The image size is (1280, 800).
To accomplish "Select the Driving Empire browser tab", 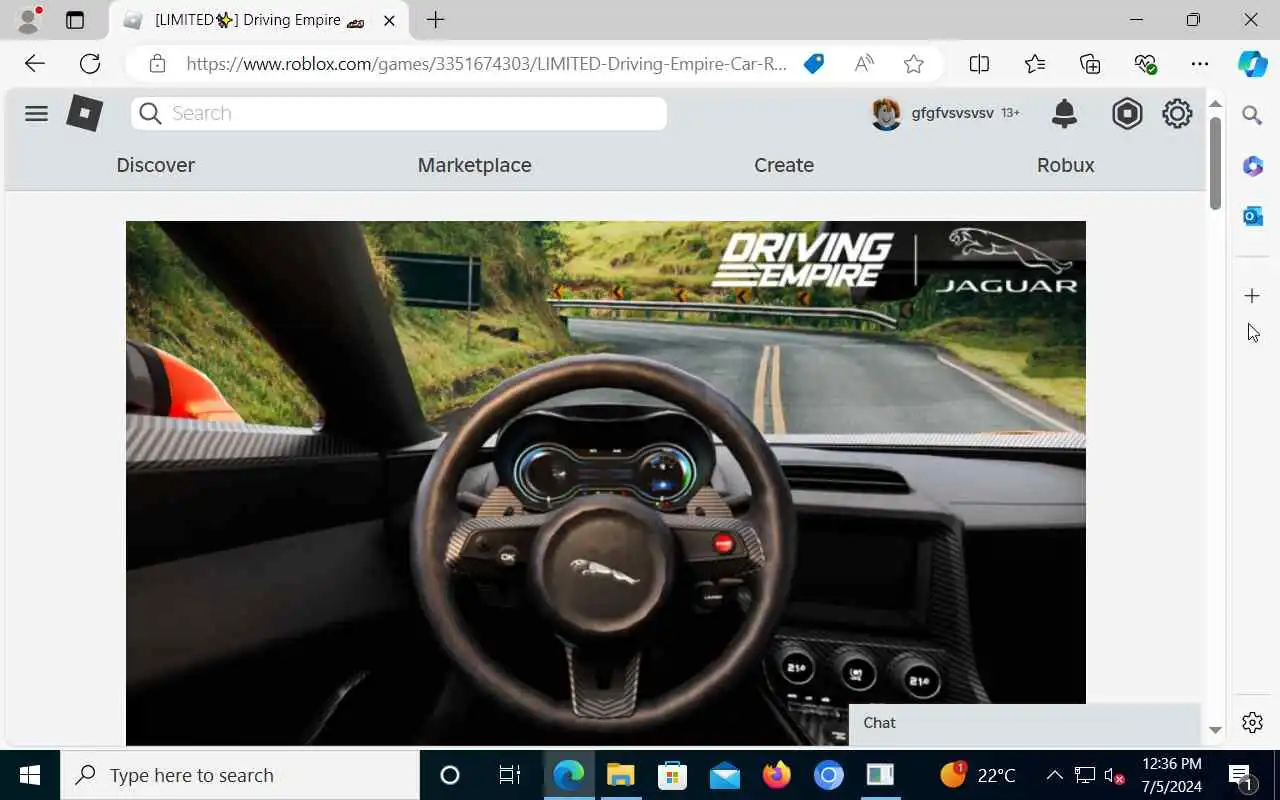I will coord(258,20).
